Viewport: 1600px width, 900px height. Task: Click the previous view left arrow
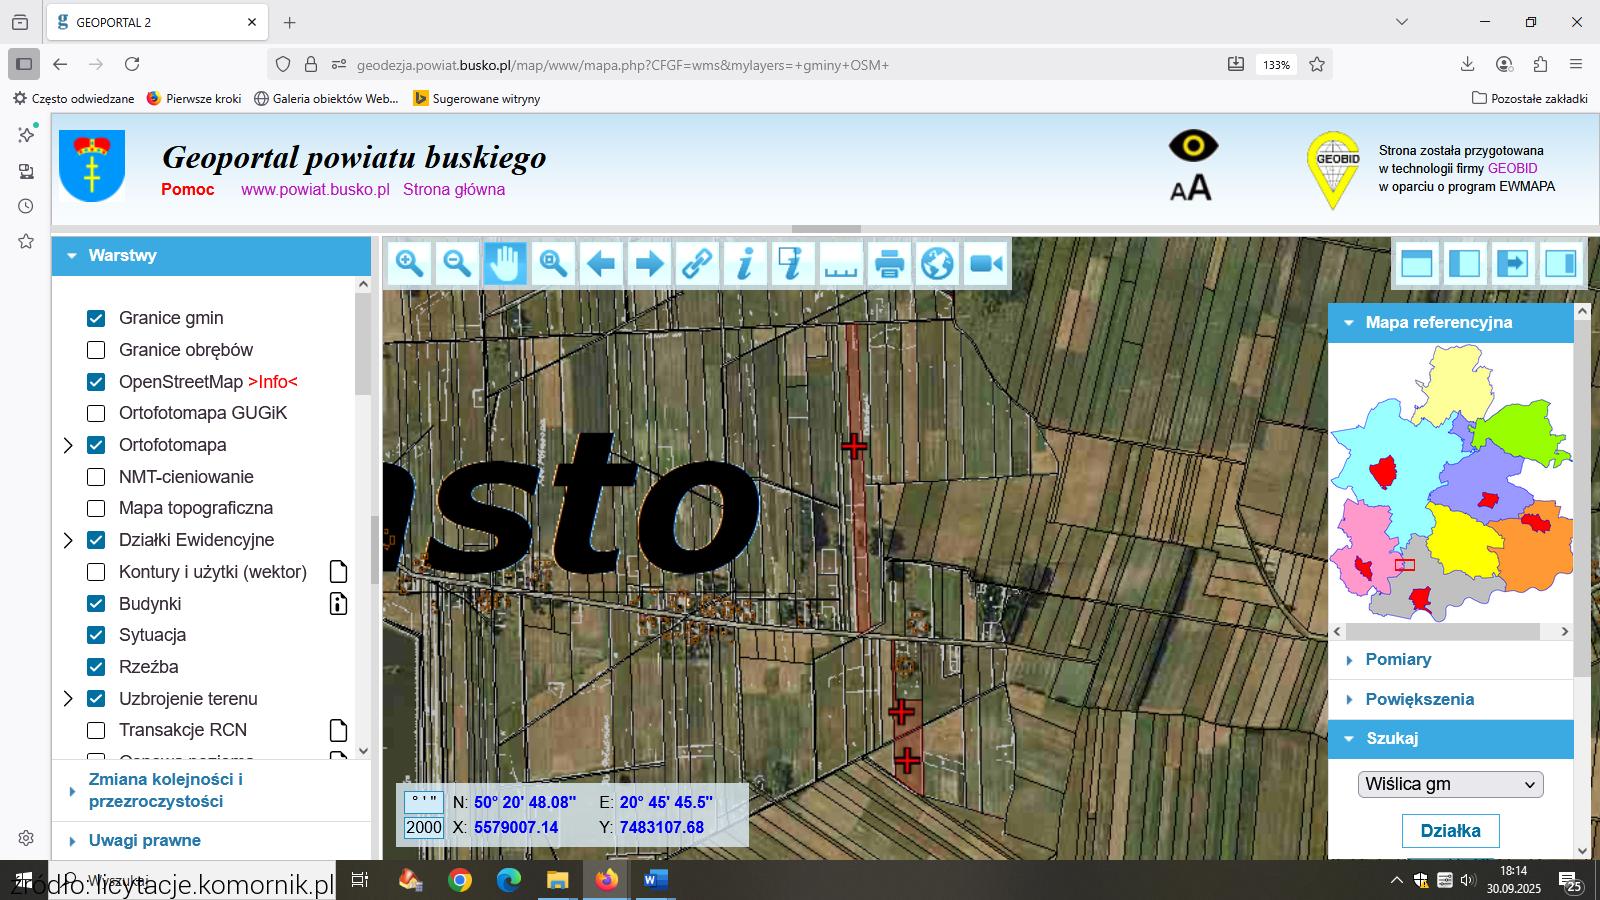pyautogui.click(x=601, y=264)
